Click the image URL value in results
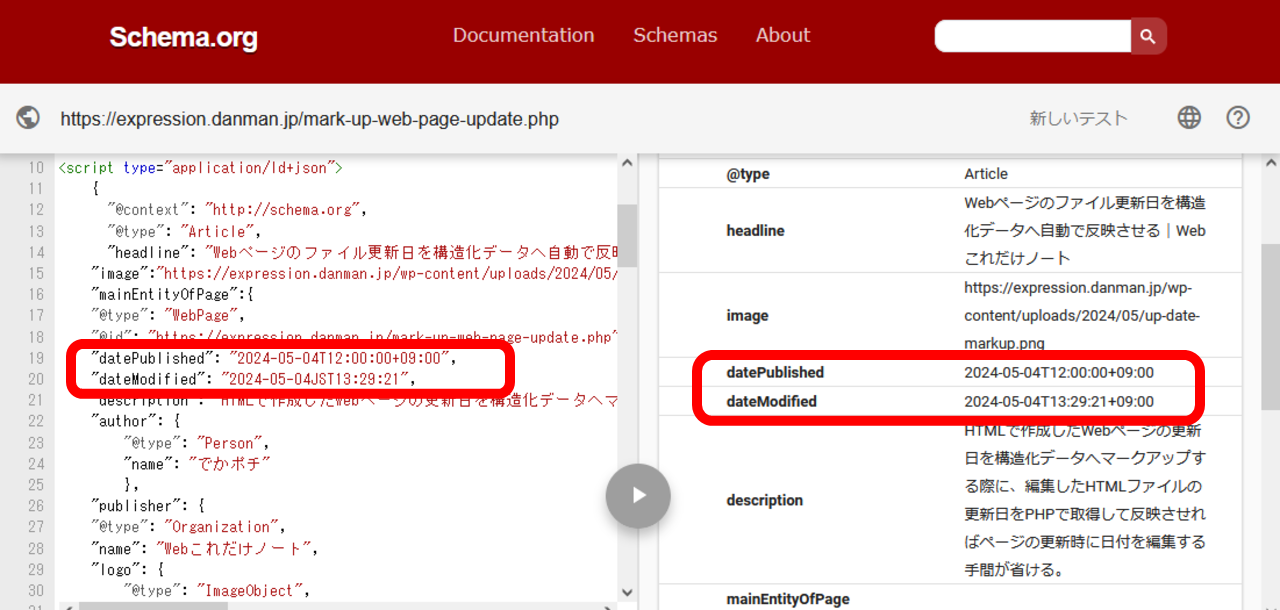The image size is (1280, 610). point(1082,315)
